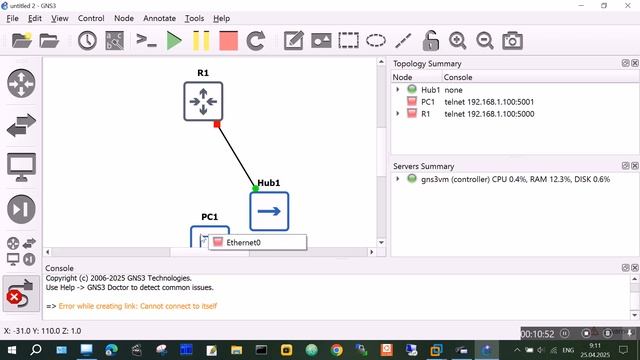Open the Node menu
Screen dimensions: 640x360
point(124,18)
